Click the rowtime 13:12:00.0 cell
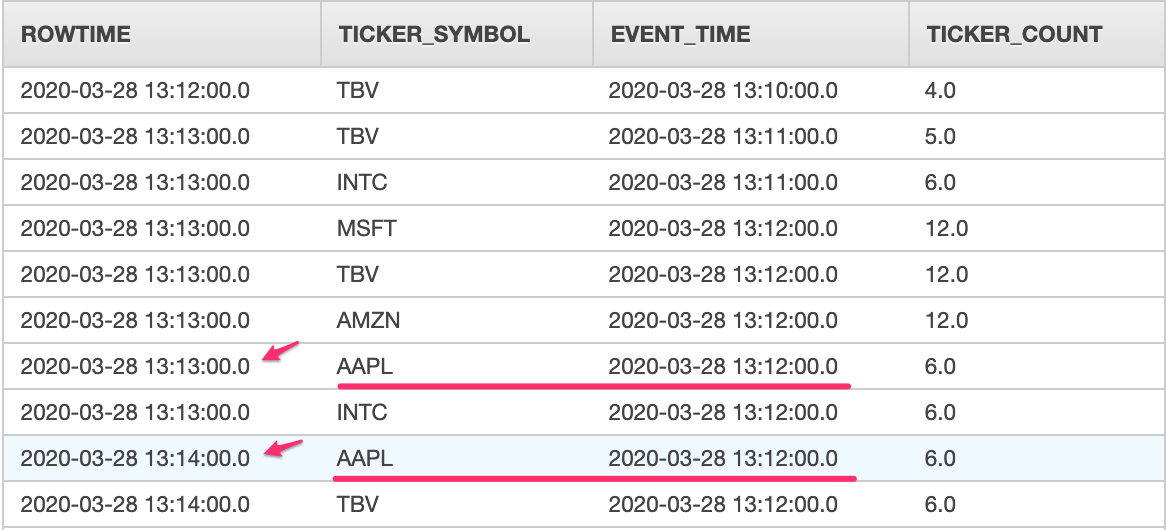 [135, 90]
